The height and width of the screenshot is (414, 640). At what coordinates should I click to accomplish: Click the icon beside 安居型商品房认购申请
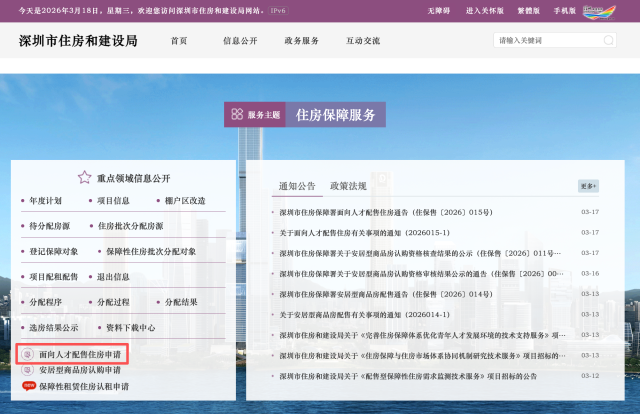tap(28, 370)
